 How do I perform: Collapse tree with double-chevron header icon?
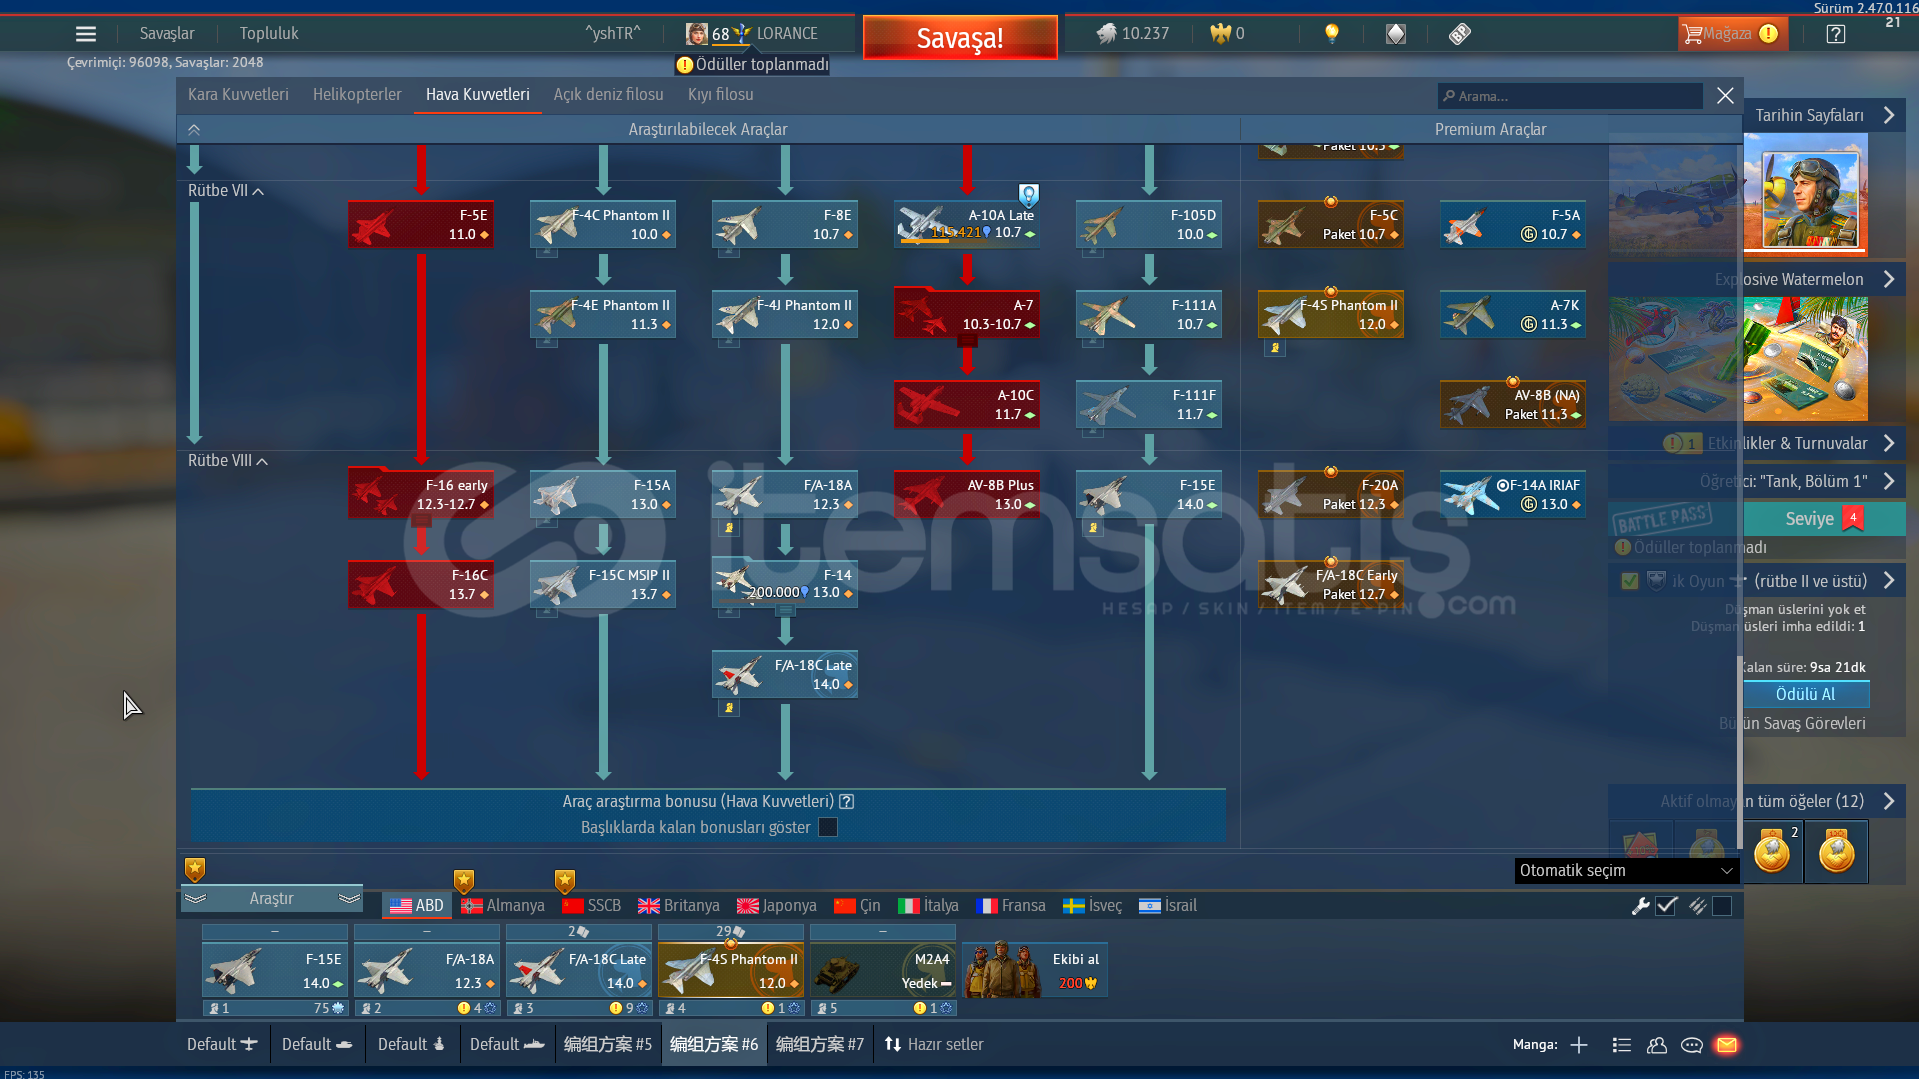(x=194, y=129)
